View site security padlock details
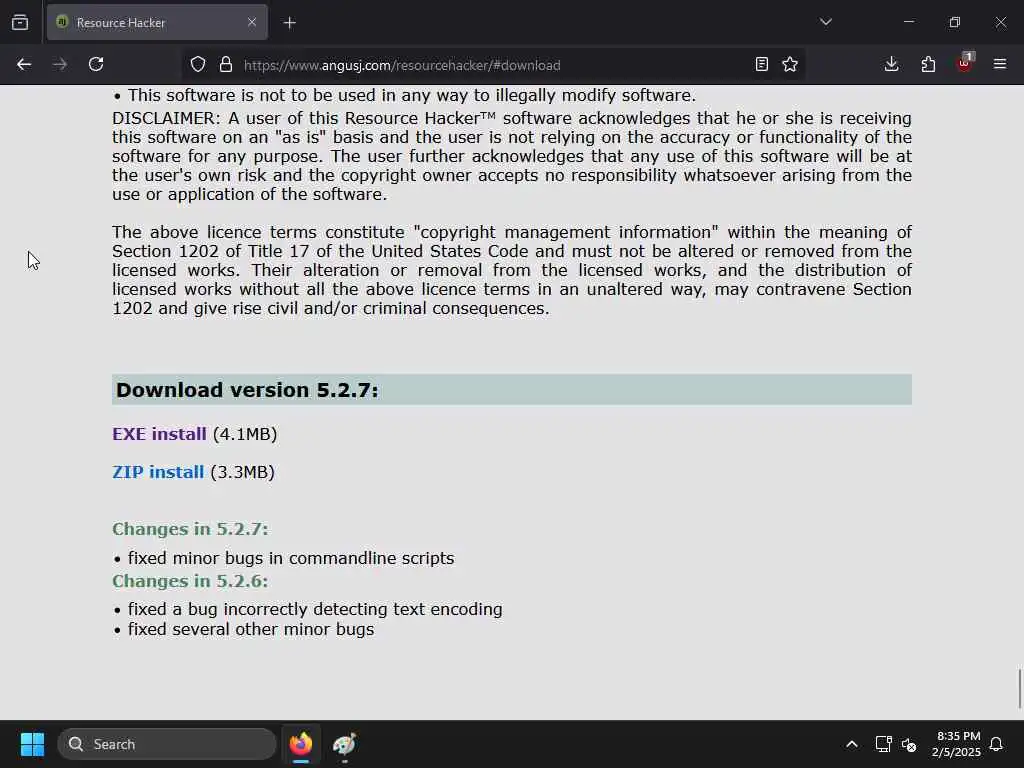 tap(226, 65)
